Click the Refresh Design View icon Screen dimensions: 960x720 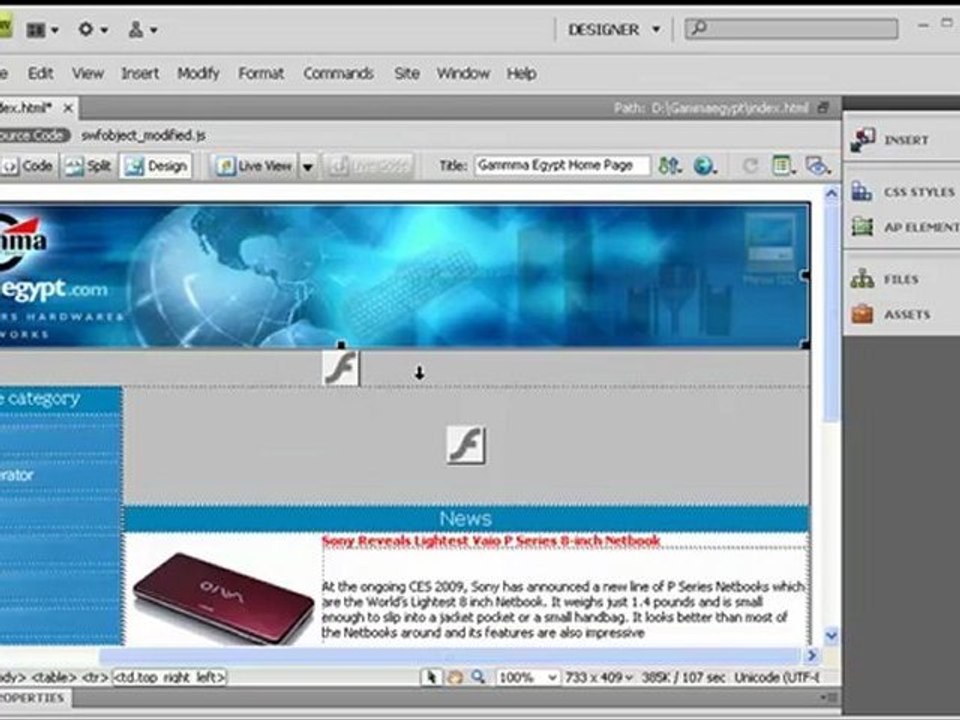pyautogui.click(x=749, y=165)
